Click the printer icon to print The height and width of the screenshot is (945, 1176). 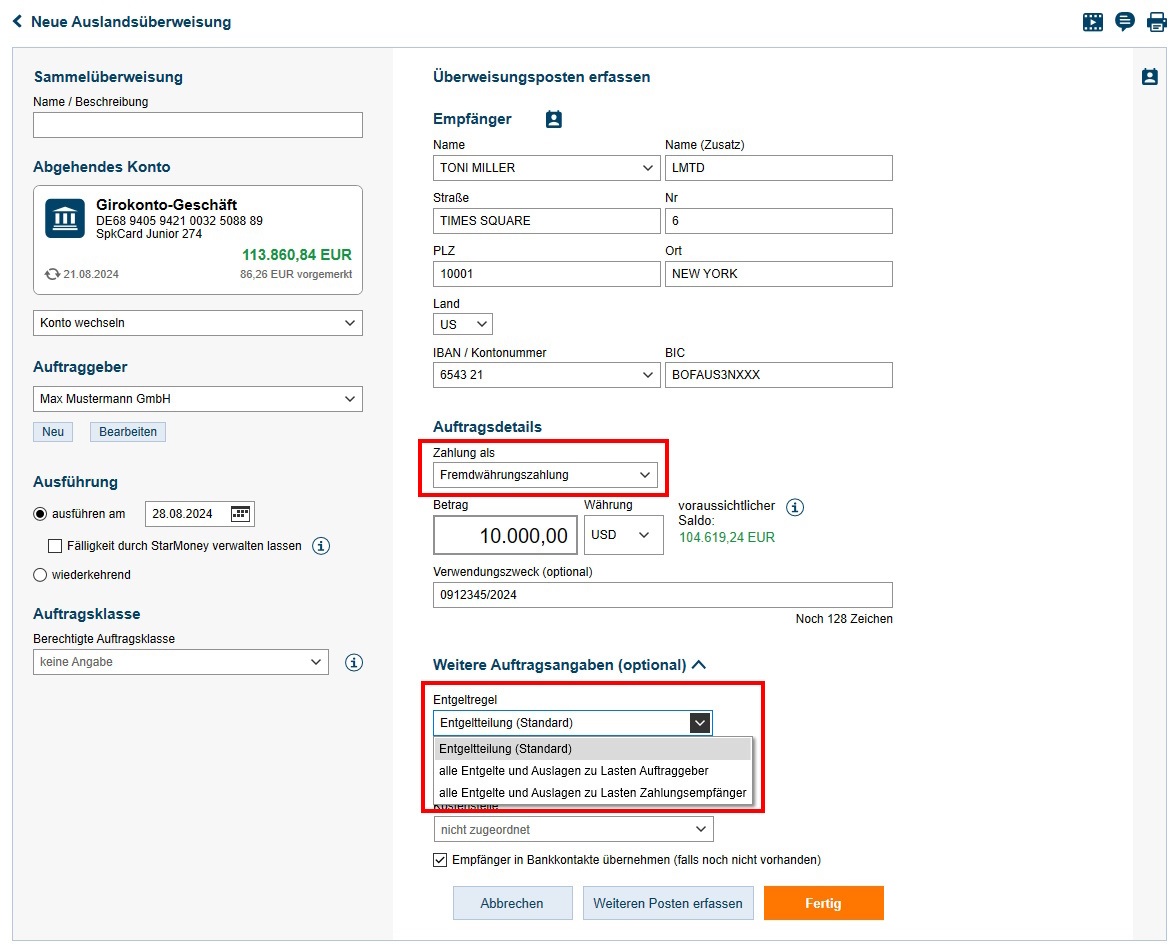pyautogui.click(x=1156, y=22)
